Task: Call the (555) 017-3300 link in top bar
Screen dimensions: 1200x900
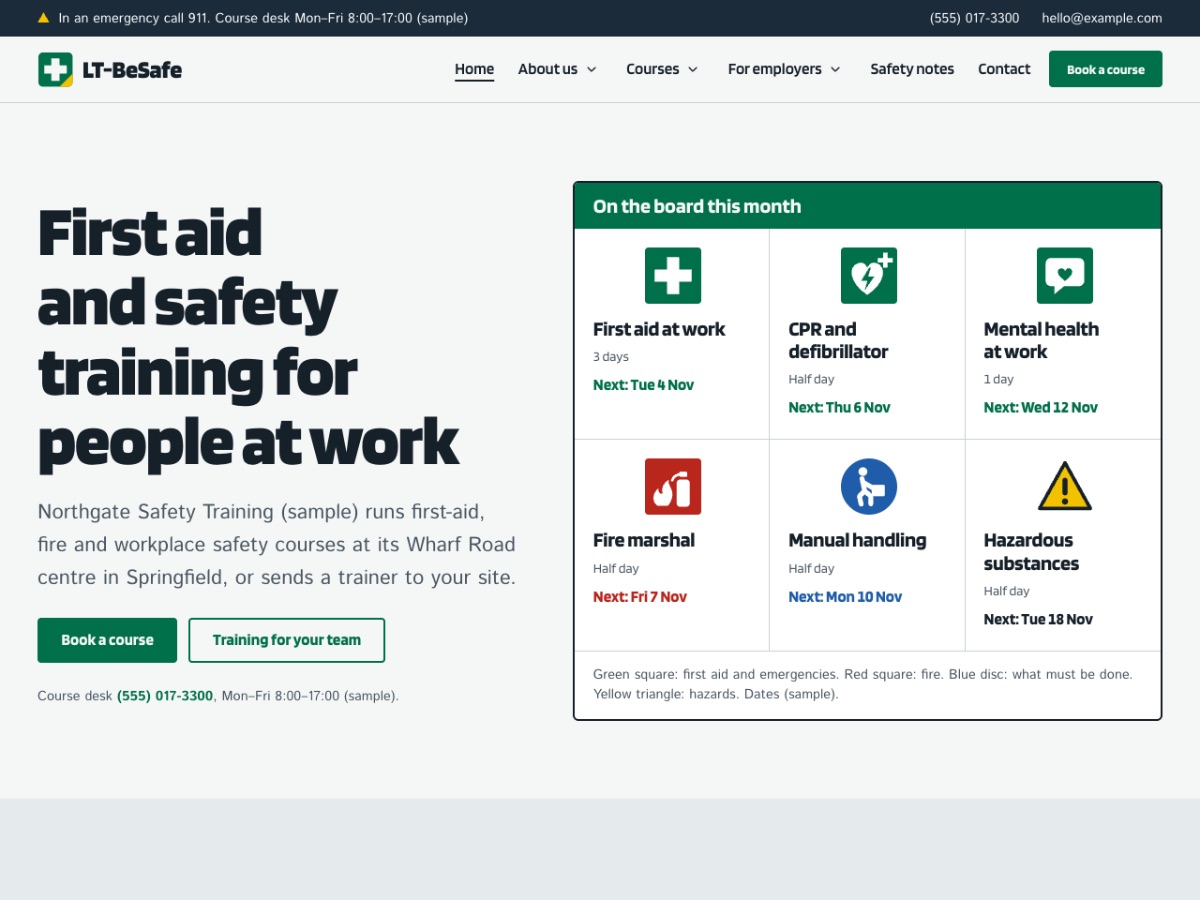Action: point(974,18)
